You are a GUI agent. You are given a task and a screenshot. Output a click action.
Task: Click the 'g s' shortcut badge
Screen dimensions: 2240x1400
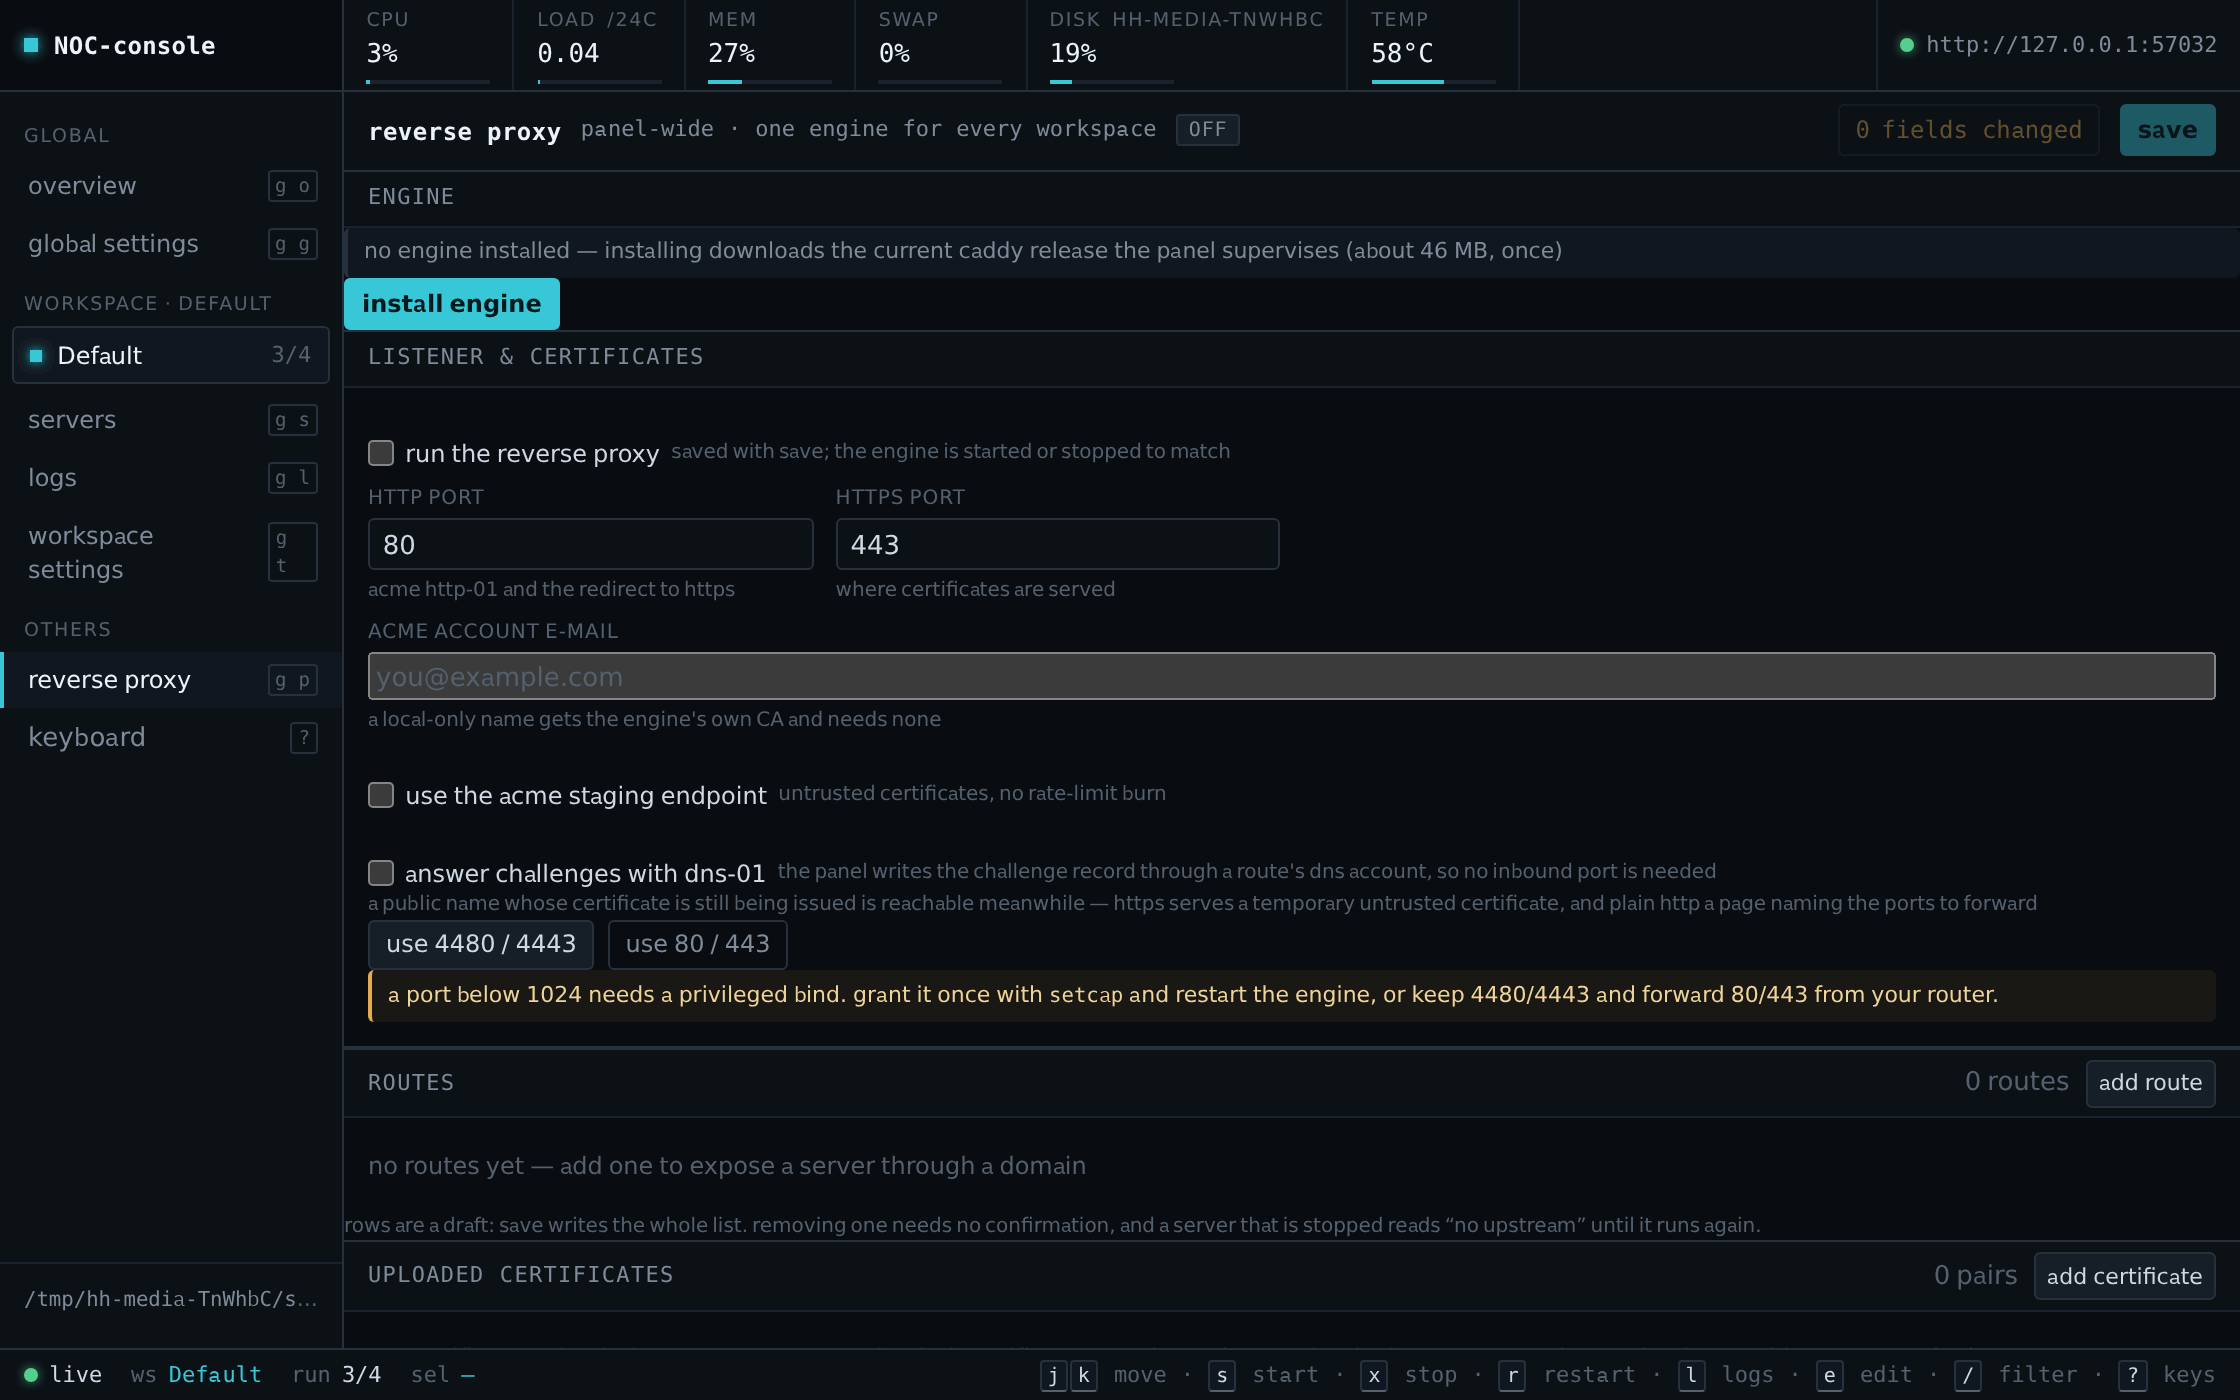coord(293,420)
